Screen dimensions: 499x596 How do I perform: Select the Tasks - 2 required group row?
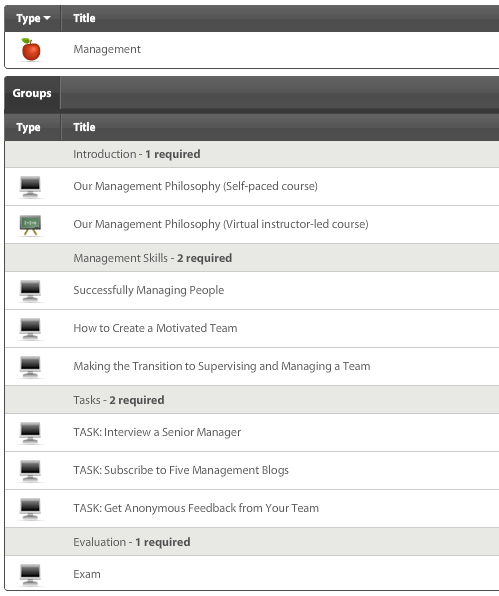(252, 400)
